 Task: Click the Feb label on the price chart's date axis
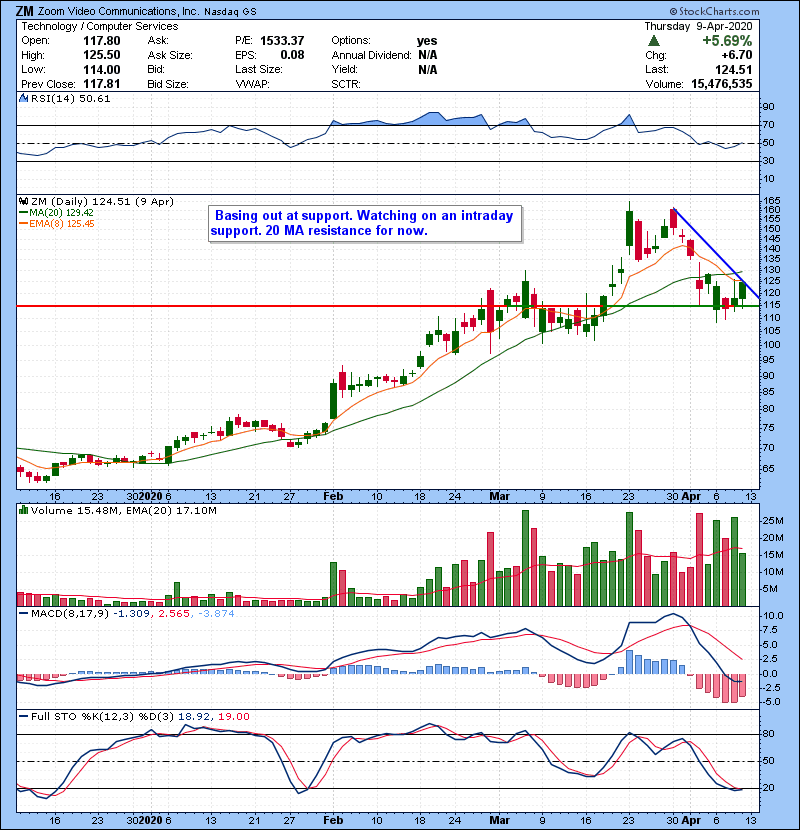coord(333,497)
